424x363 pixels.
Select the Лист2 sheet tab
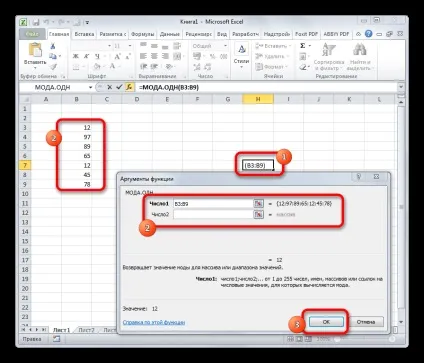tap(86, 330)
